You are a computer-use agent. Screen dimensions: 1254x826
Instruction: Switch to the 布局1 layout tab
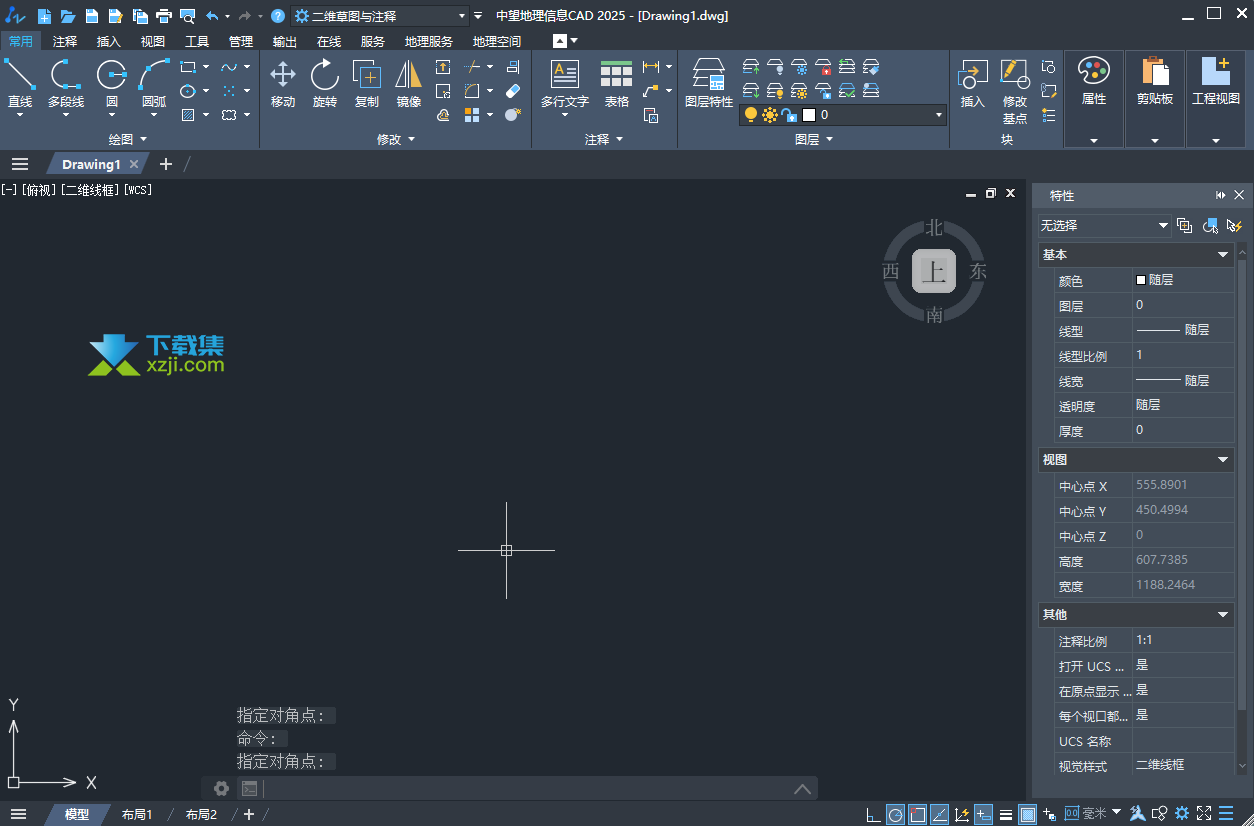point(137,814)
